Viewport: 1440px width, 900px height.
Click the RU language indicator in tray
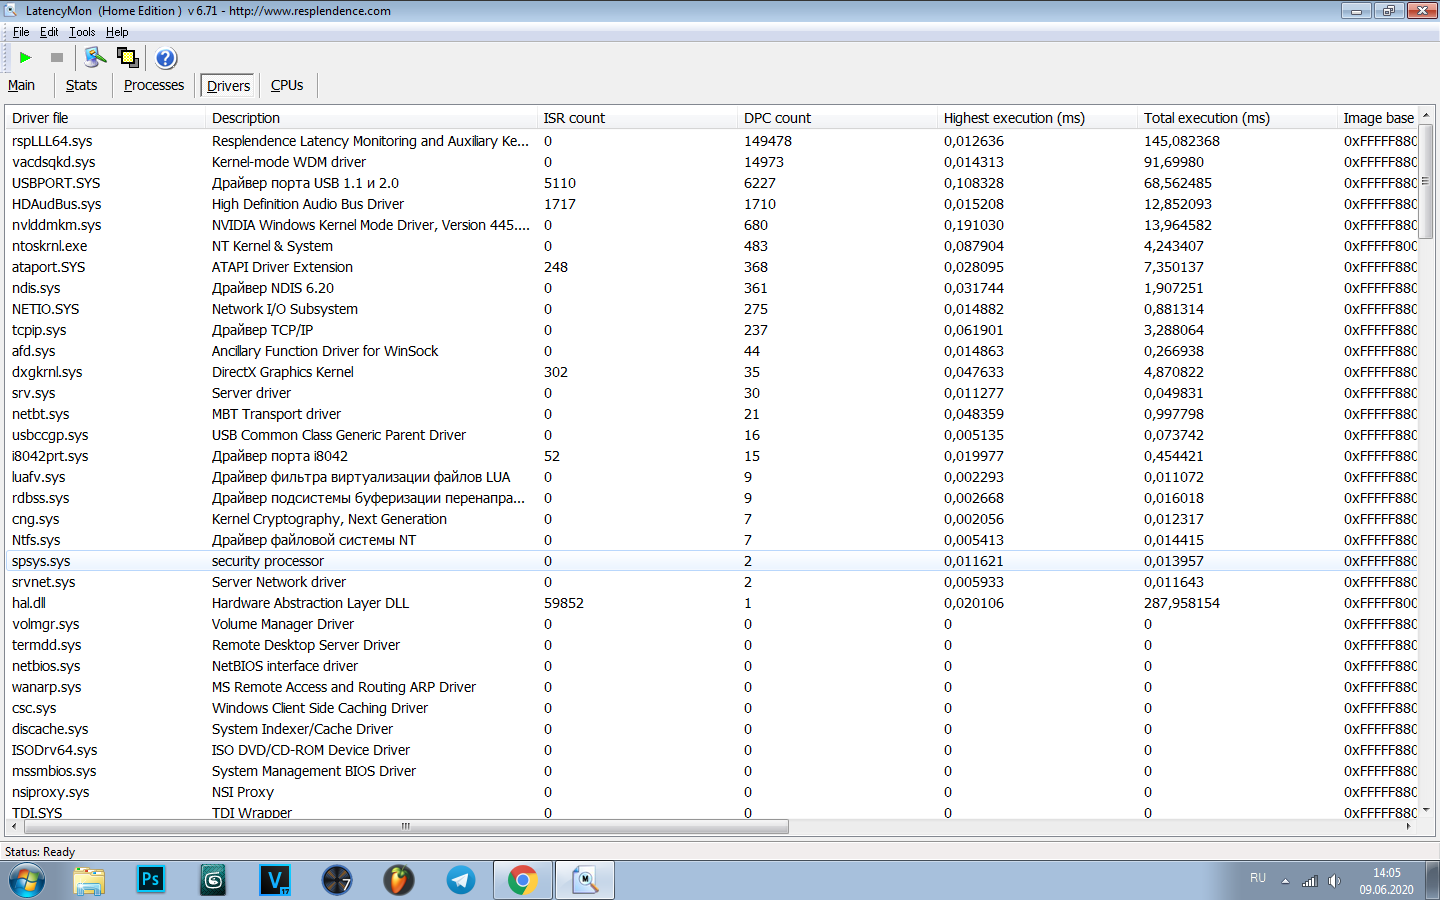[1258, 878]
